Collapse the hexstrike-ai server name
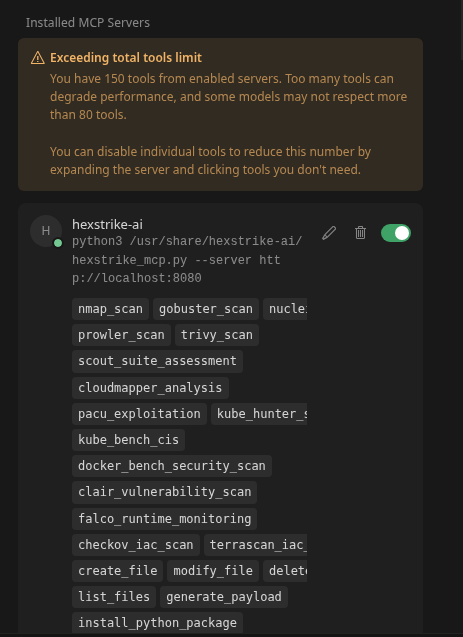463x637 pixels. click(x=107, y=224)
